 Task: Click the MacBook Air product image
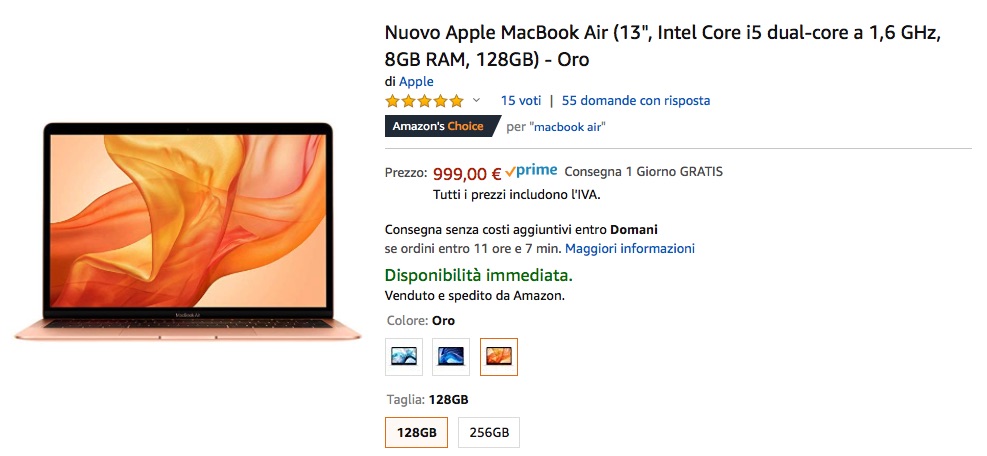pyautogui.click(x=188, y=231)
